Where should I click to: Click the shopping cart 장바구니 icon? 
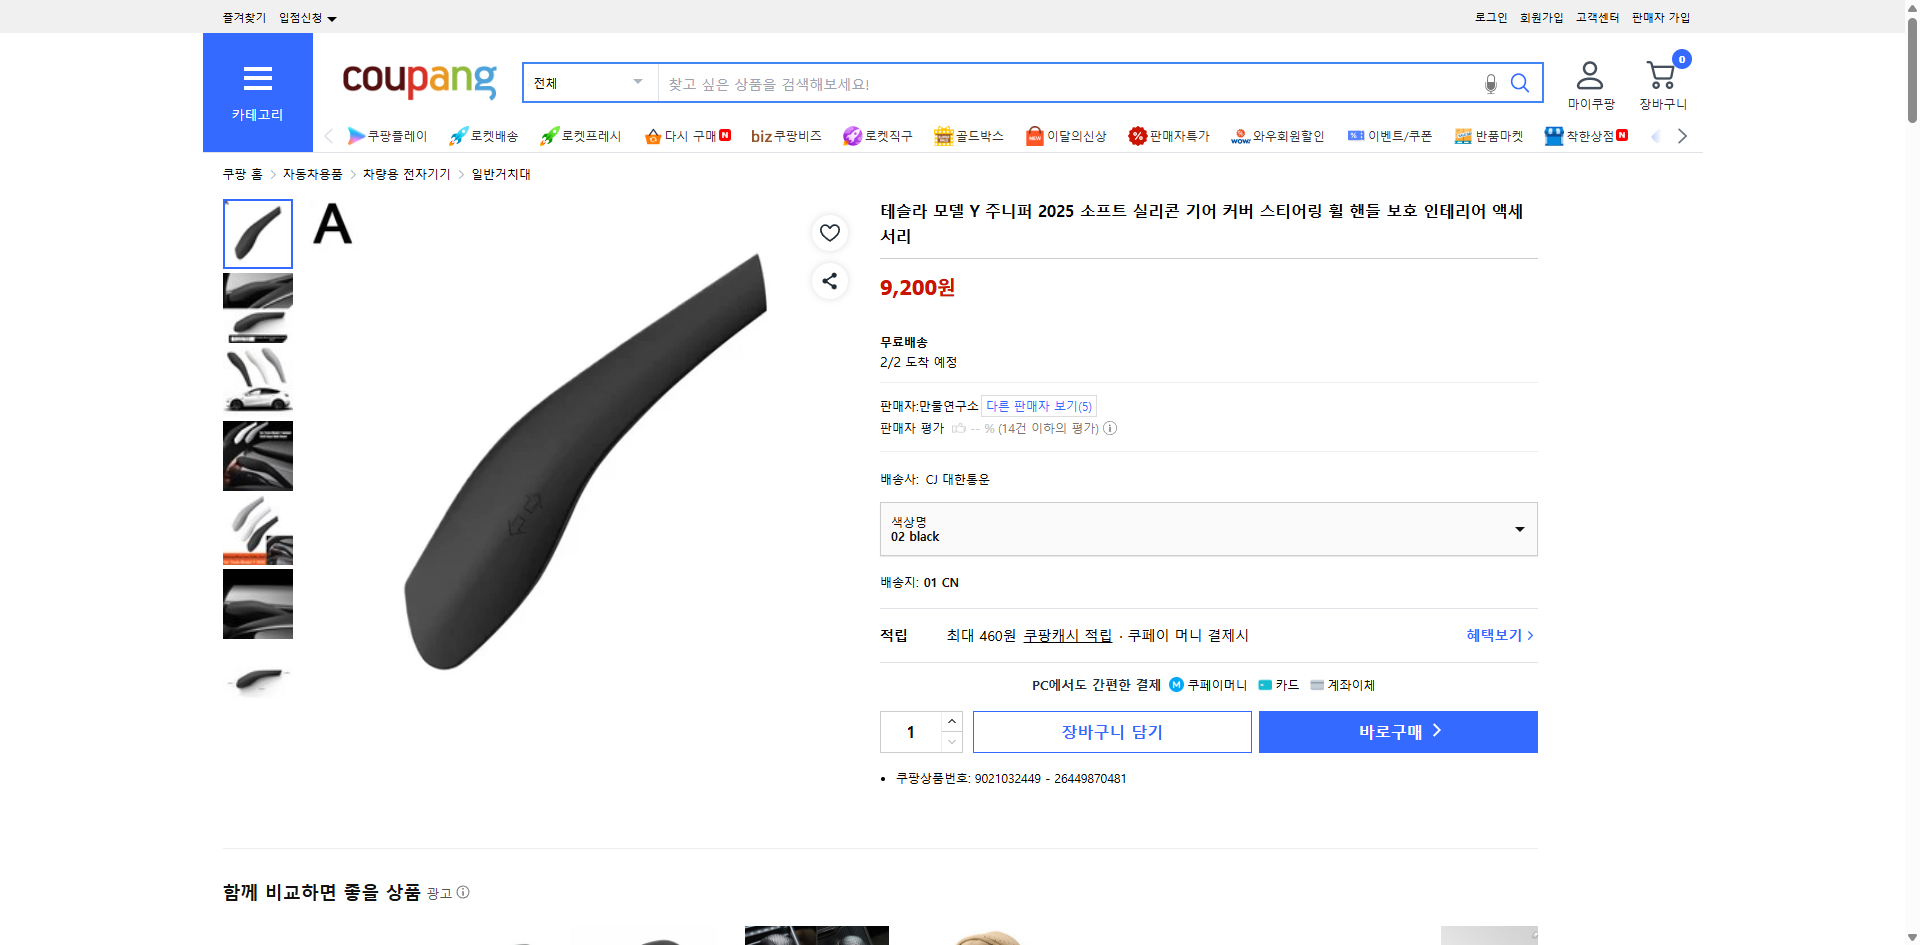pyautogui.click(x=1660, y=72)
